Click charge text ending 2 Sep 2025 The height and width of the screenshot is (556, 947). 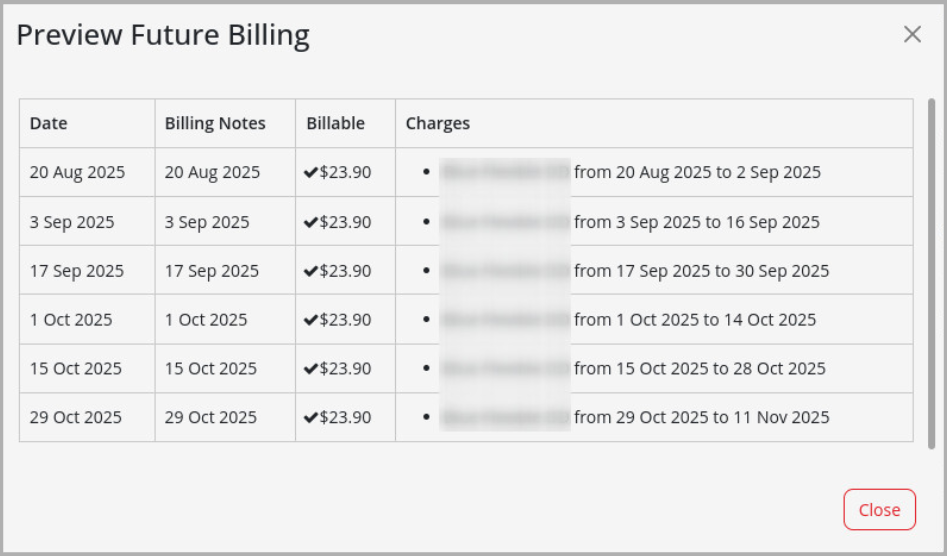pyautogui.click(x=697, y=172)
